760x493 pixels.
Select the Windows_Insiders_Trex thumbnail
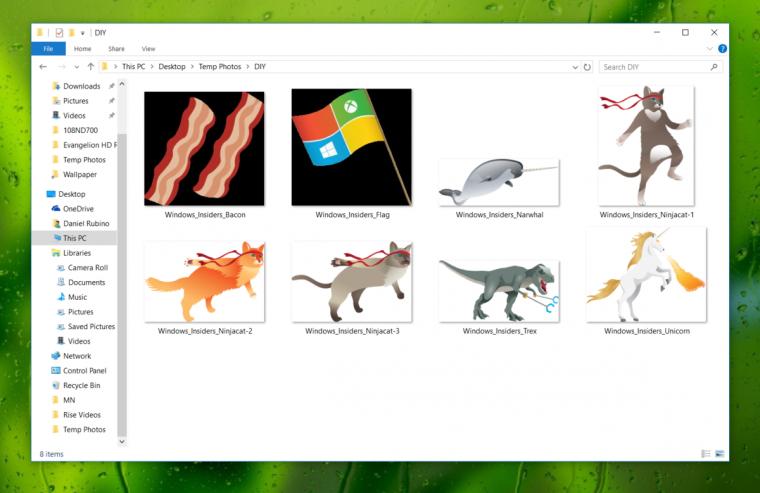[x=499, y=291]
